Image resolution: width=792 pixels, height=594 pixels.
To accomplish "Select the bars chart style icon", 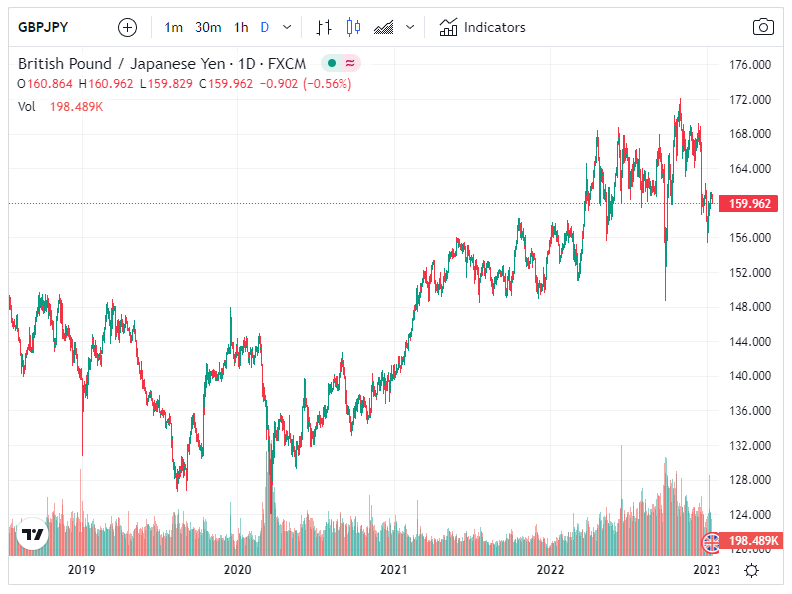I will (x=323, y=27).
